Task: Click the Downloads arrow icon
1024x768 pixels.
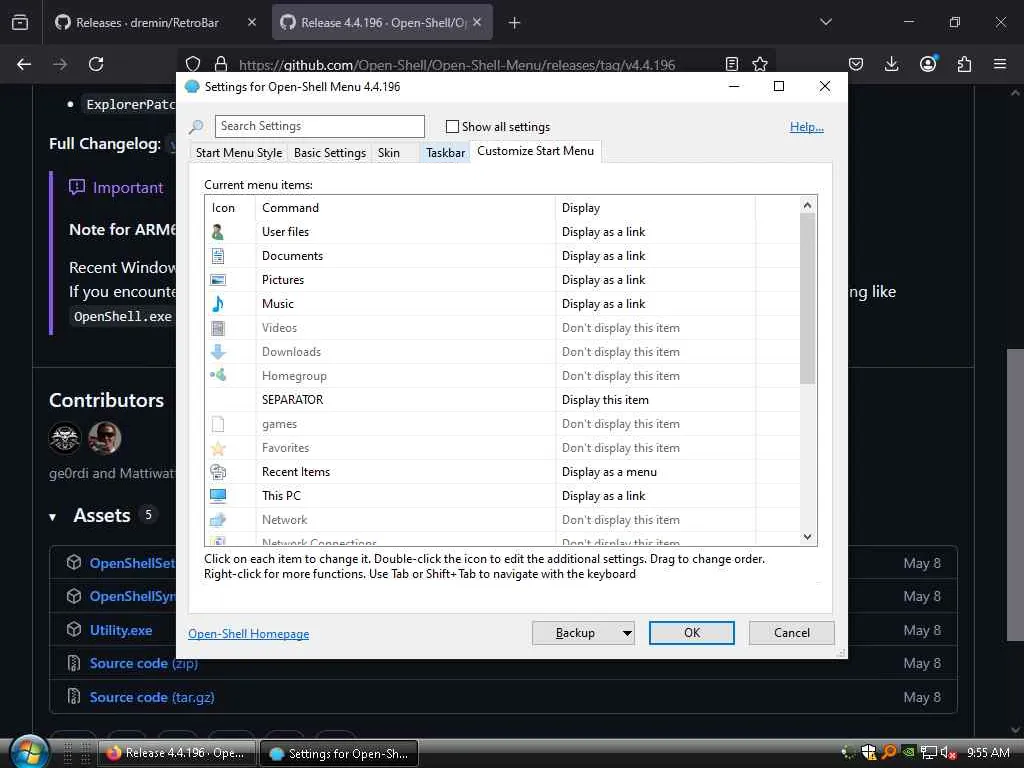Action: [218, 352]
